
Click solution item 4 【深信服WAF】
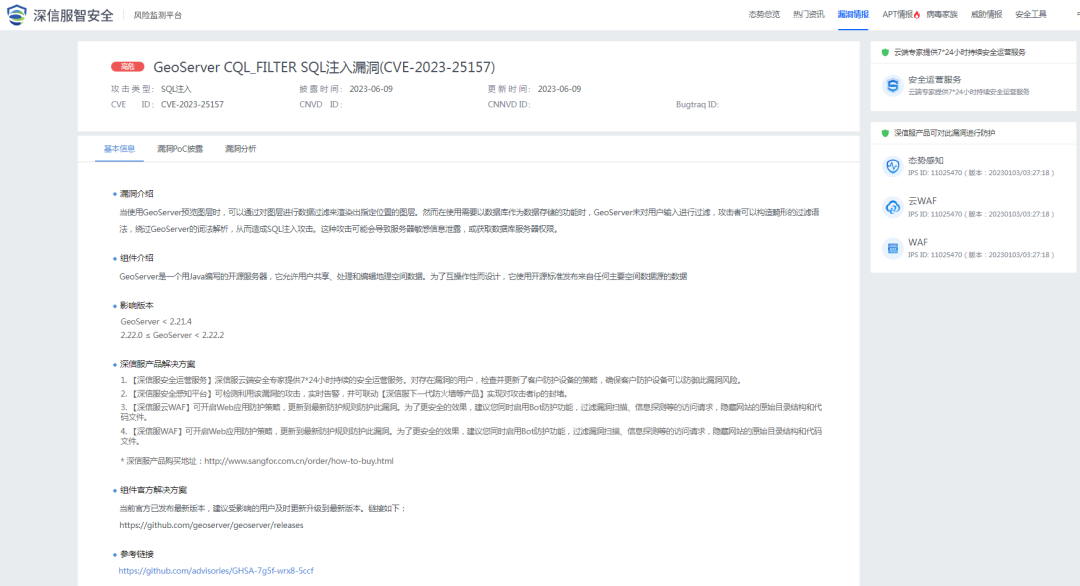pyautogui.click(x=471, y=437)
